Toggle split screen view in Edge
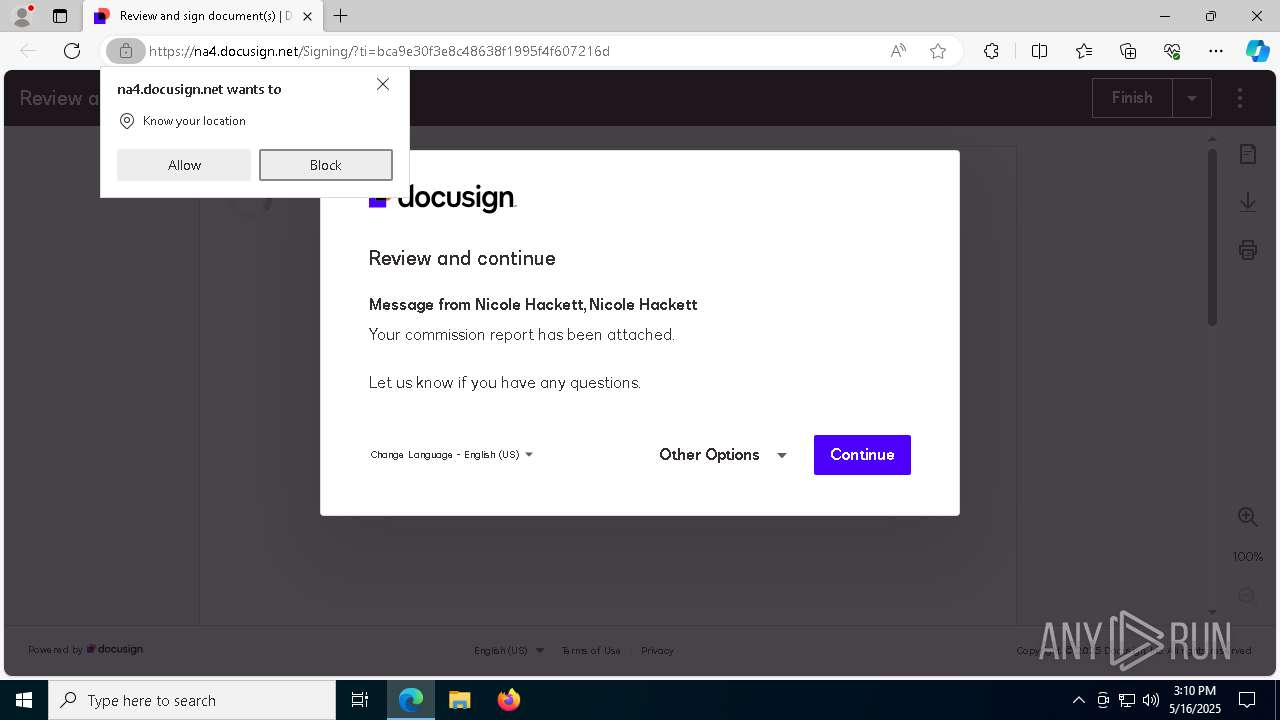Screen dimensions: 1280x720 click(x=1039, y=51)
